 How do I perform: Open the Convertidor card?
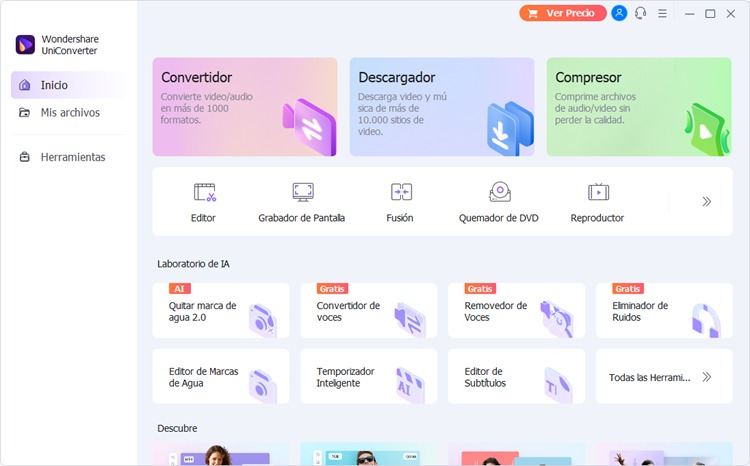pos(245,107)
